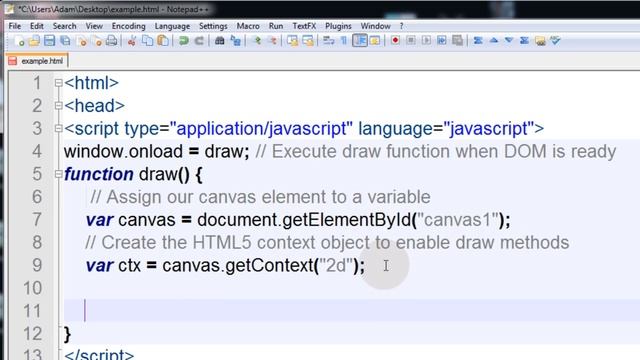Screen dimensions: 640x360
Task: Open the Replace dialog icon
Action: [236, 41]
